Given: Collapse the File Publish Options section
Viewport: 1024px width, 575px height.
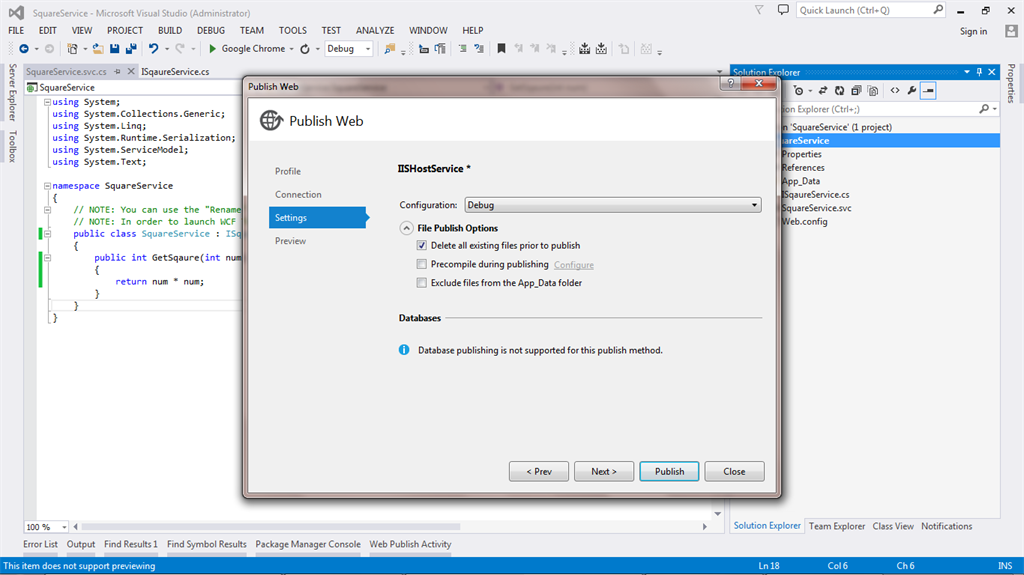Looking at the screenshot, I should 406,228.
